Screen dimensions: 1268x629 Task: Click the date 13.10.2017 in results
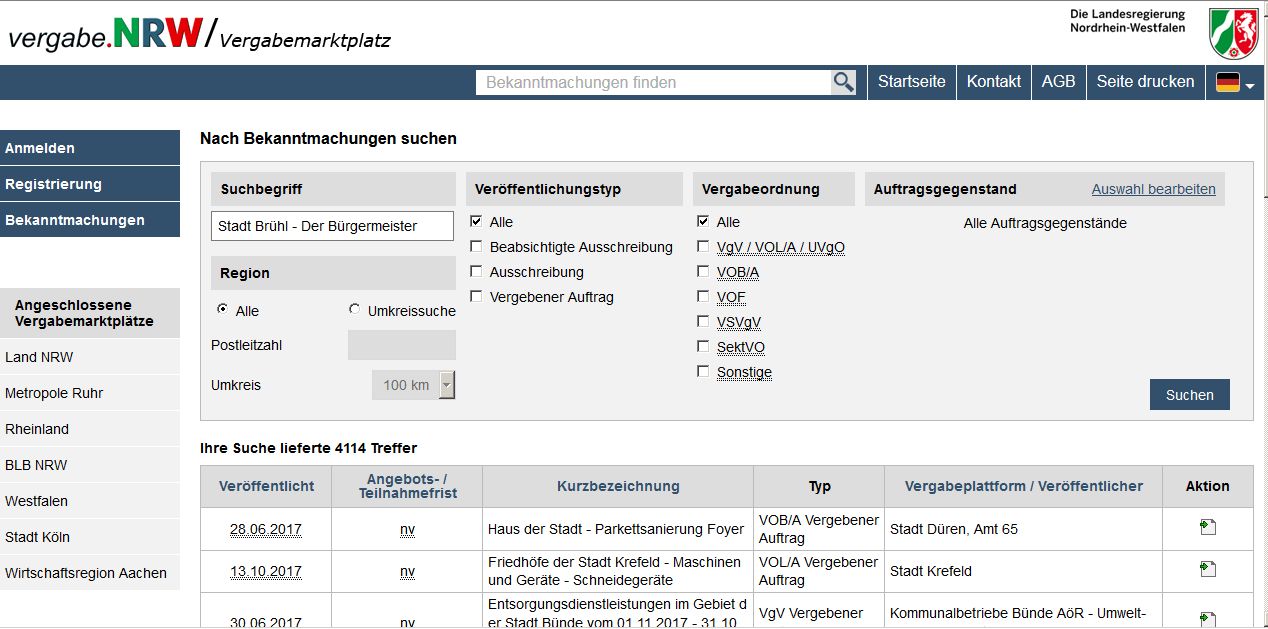(265, 571)
